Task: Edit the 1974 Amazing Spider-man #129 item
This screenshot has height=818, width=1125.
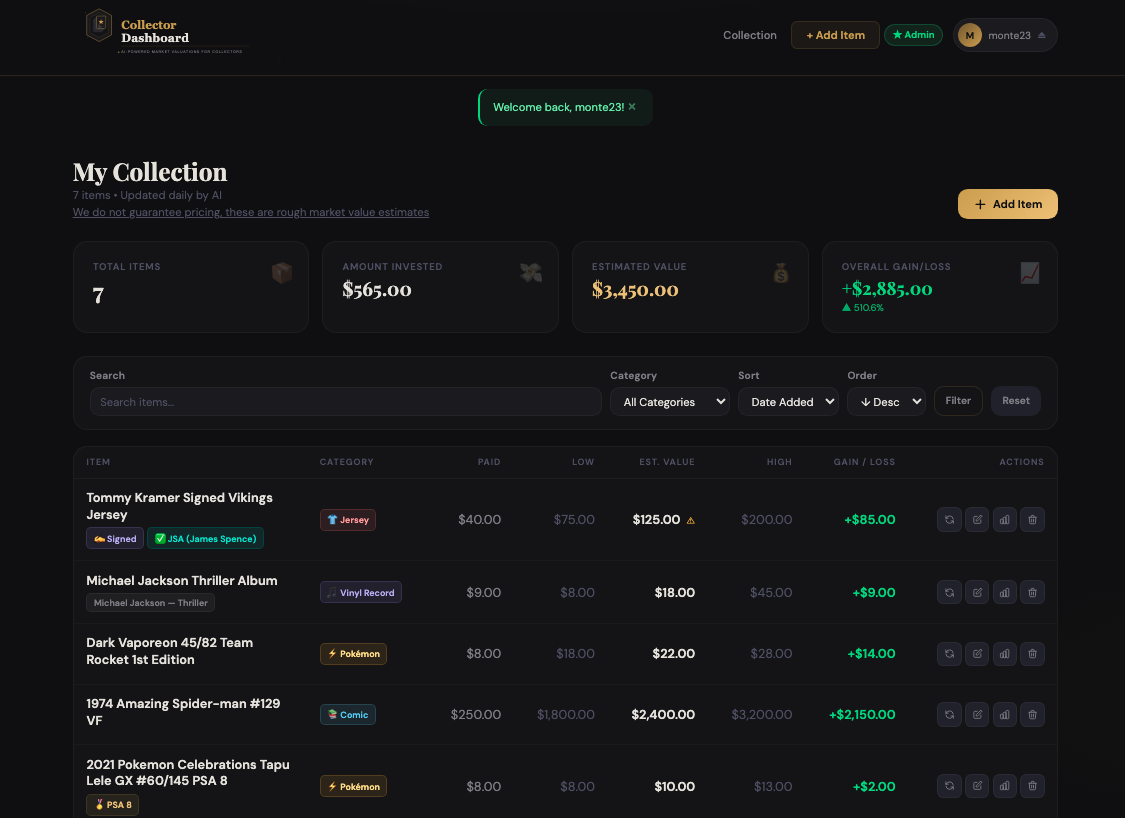Action: (977, 715)
